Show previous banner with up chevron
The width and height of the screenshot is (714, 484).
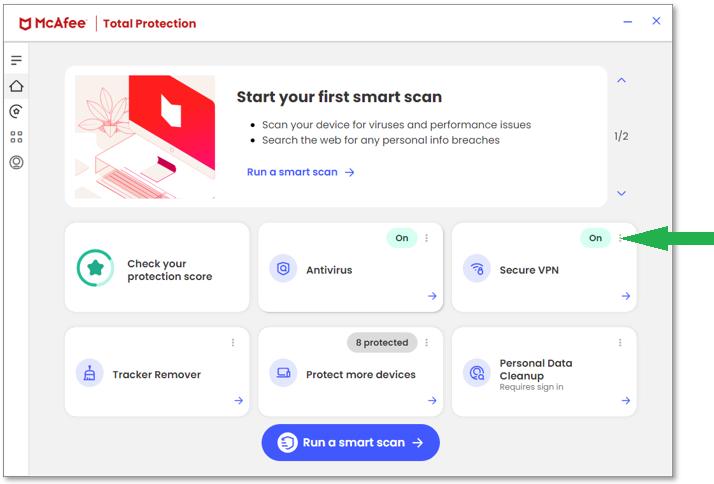coord(622,81)
